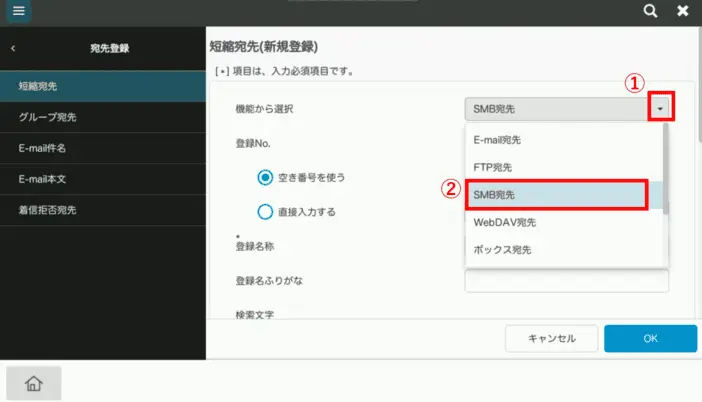This screenshot has width=702, height=402.
Task: Select the 直接入力する radio button
Action: 265,211
